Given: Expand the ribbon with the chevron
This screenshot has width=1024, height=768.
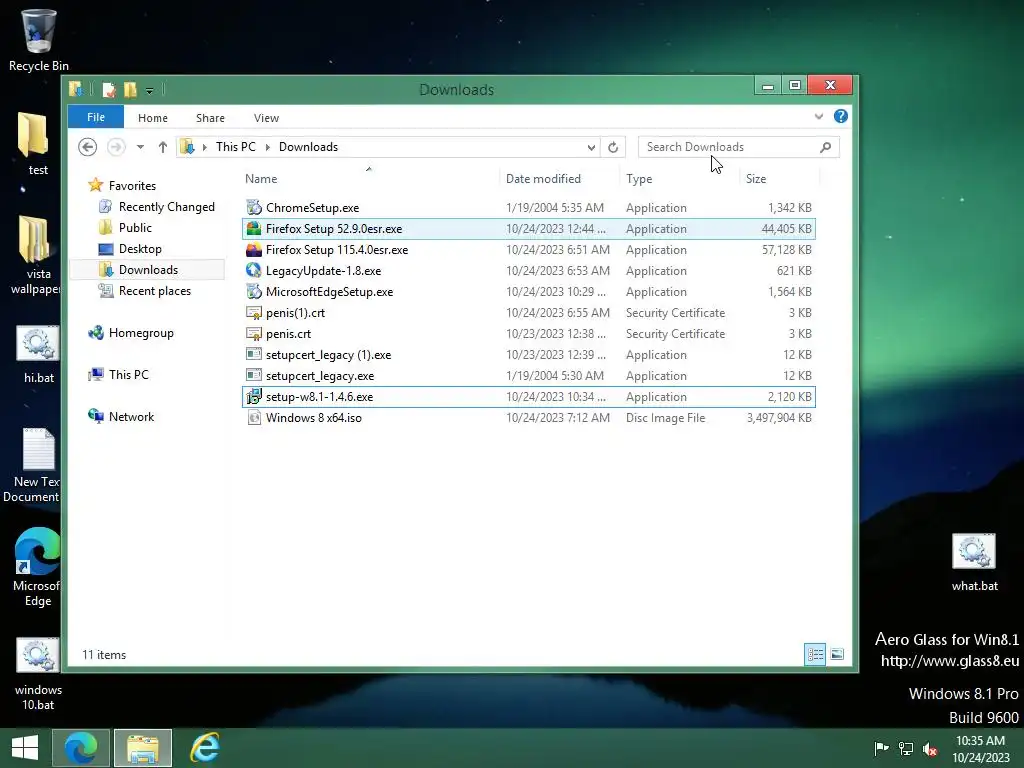Looking at the screenshot, I should [819, 116].
